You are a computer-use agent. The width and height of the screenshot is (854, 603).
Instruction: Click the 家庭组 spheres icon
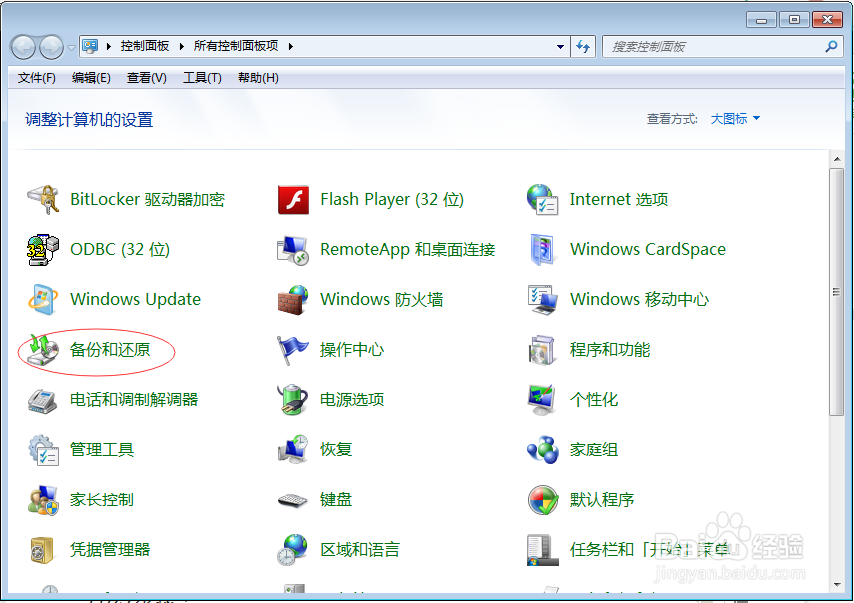[x=542, y=450]
